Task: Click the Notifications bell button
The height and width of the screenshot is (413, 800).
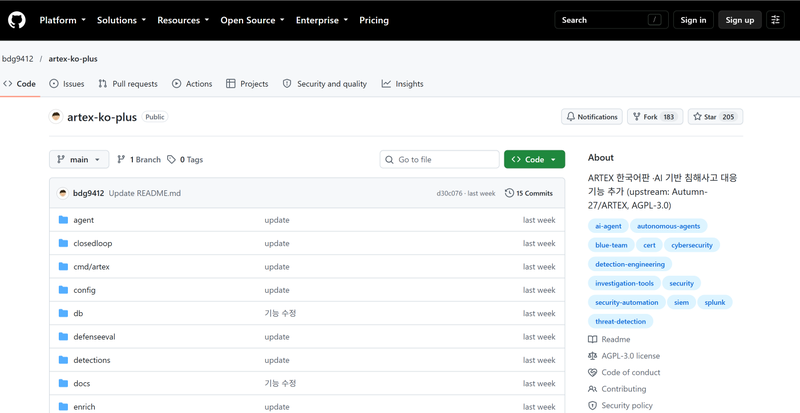Action: pyautogui.click(x=592, y=117)
